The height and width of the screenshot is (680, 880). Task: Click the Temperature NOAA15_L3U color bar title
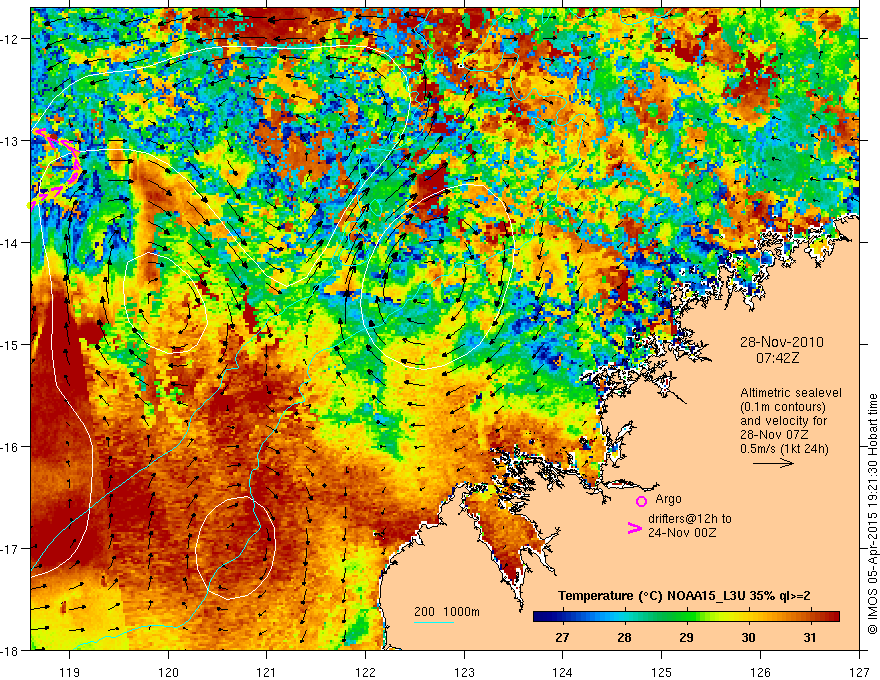point(684,596)
